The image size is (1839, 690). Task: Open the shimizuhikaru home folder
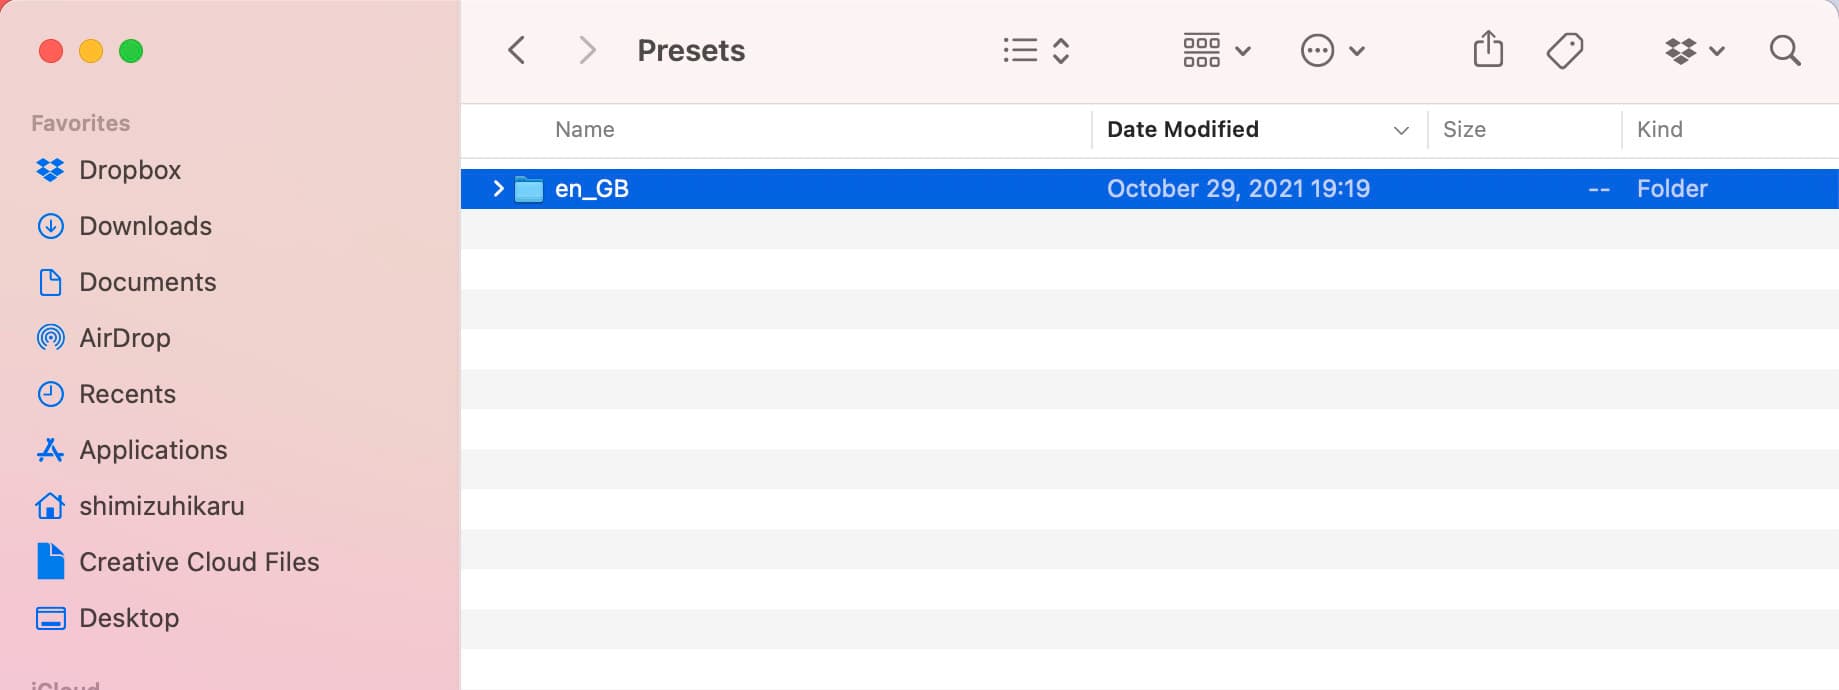[161, 506]
